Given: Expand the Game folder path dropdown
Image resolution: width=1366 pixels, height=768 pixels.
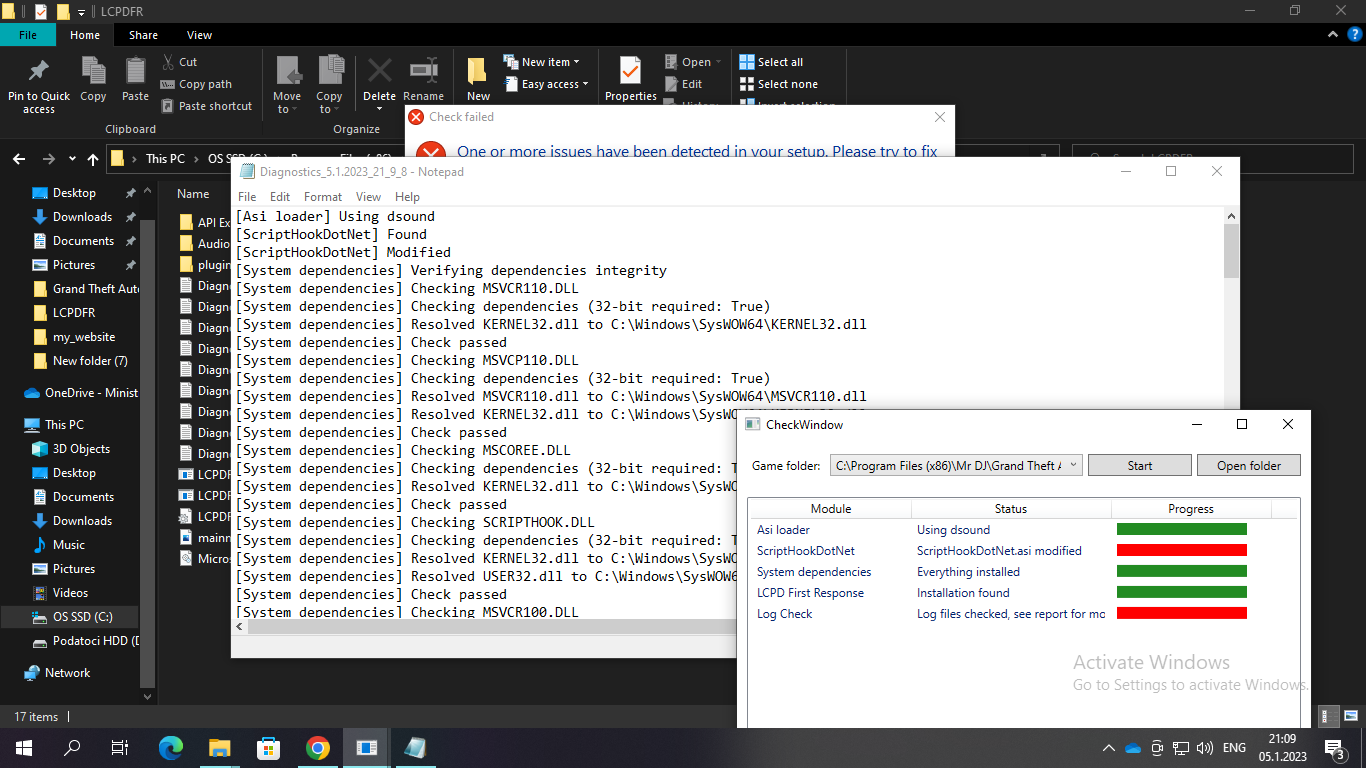Looking at the screenshot, I should (x=1073, y=465).
